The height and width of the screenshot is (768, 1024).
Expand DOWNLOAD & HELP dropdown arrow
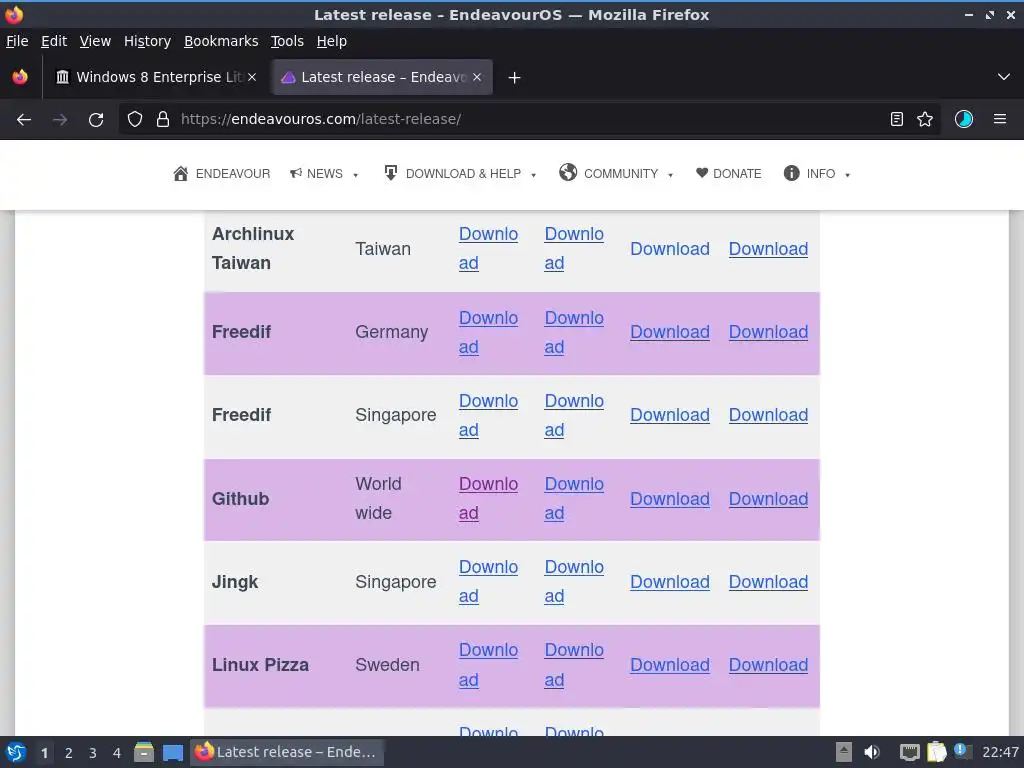(534, 175)
